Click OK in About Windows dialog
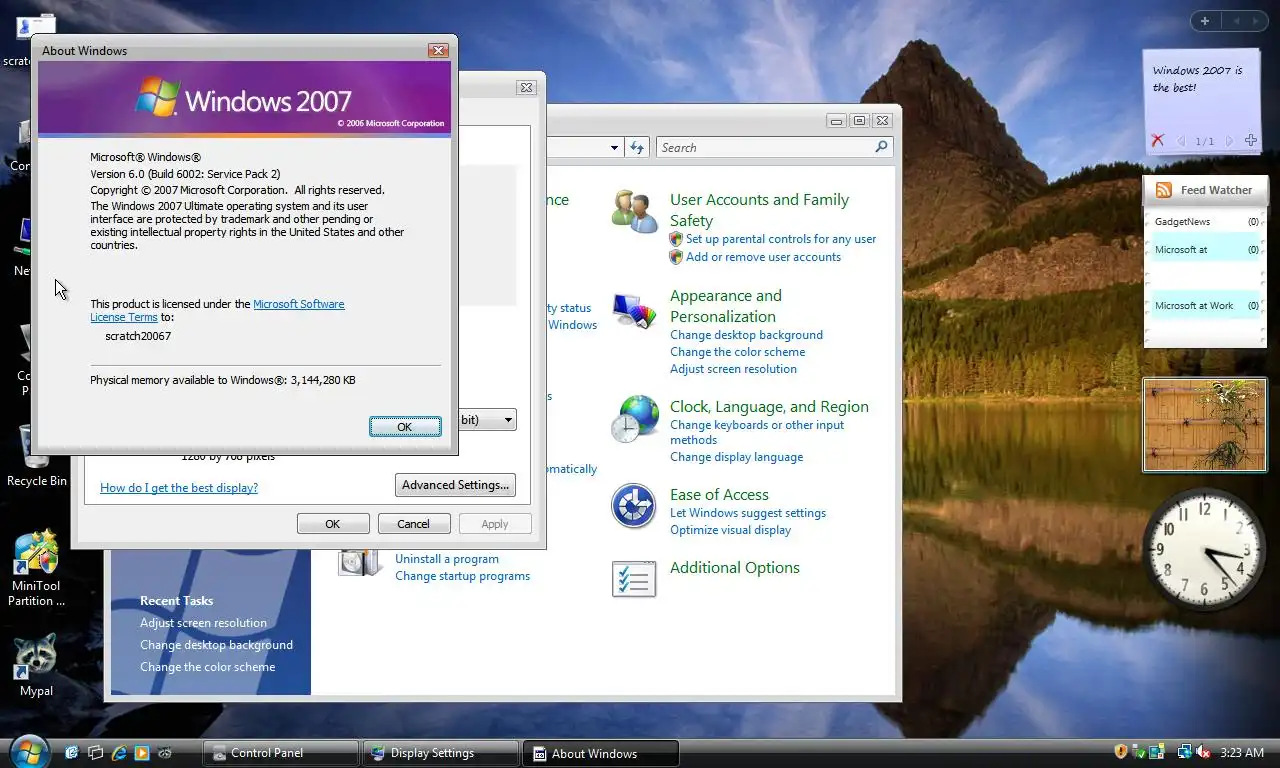Image resolution: width=1280 pixels, height=768 pixels. [405, 426]
